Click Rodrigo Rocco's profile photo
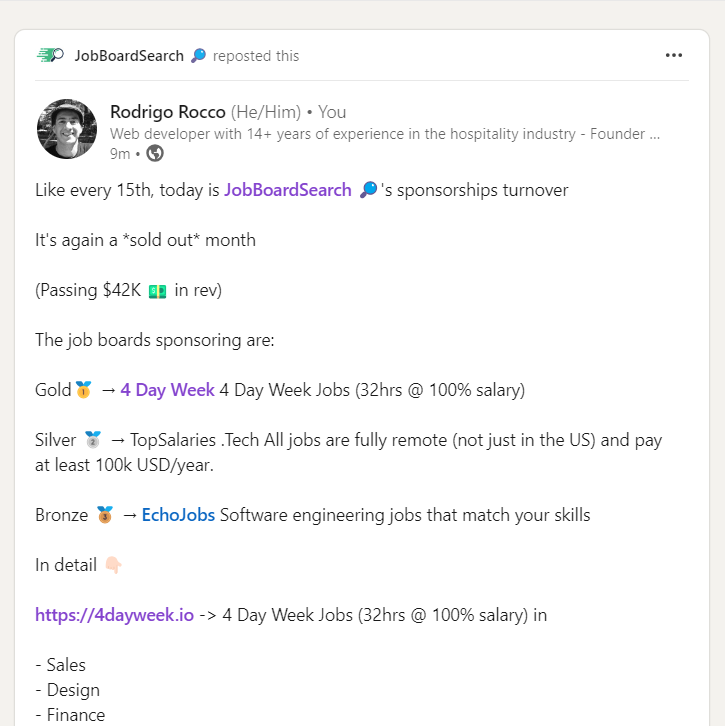725x726 pixels. 66,129
